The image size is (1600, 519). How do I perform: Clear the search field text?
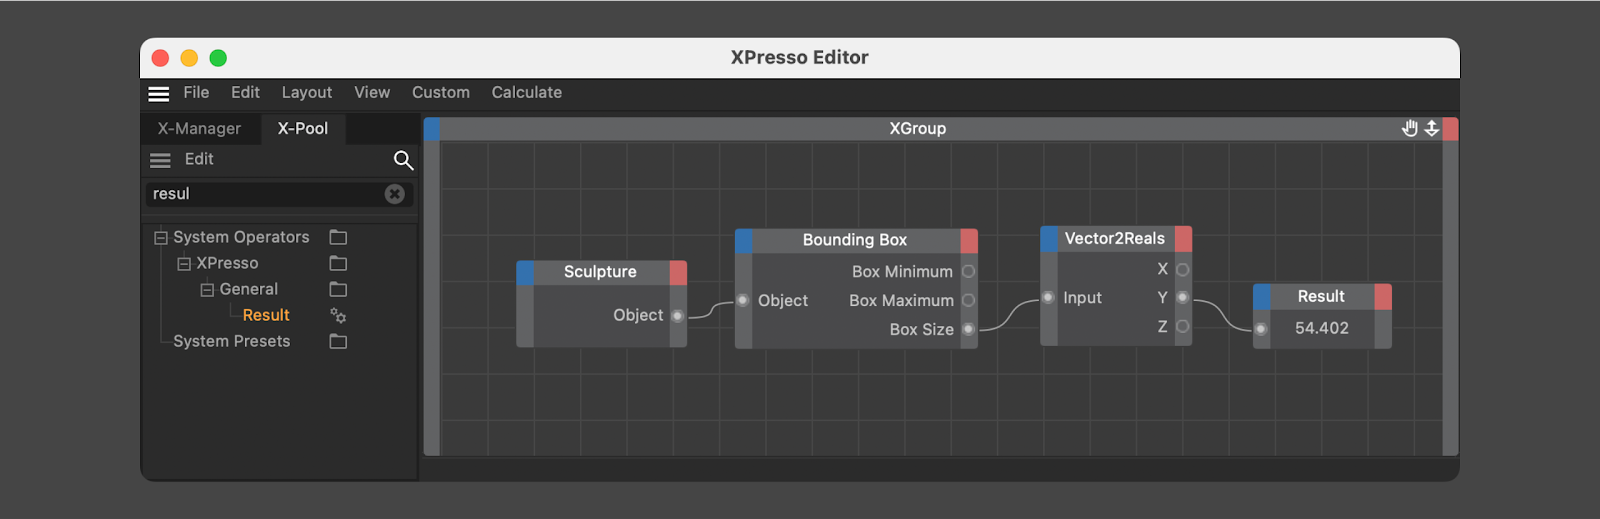click(395, 194)
